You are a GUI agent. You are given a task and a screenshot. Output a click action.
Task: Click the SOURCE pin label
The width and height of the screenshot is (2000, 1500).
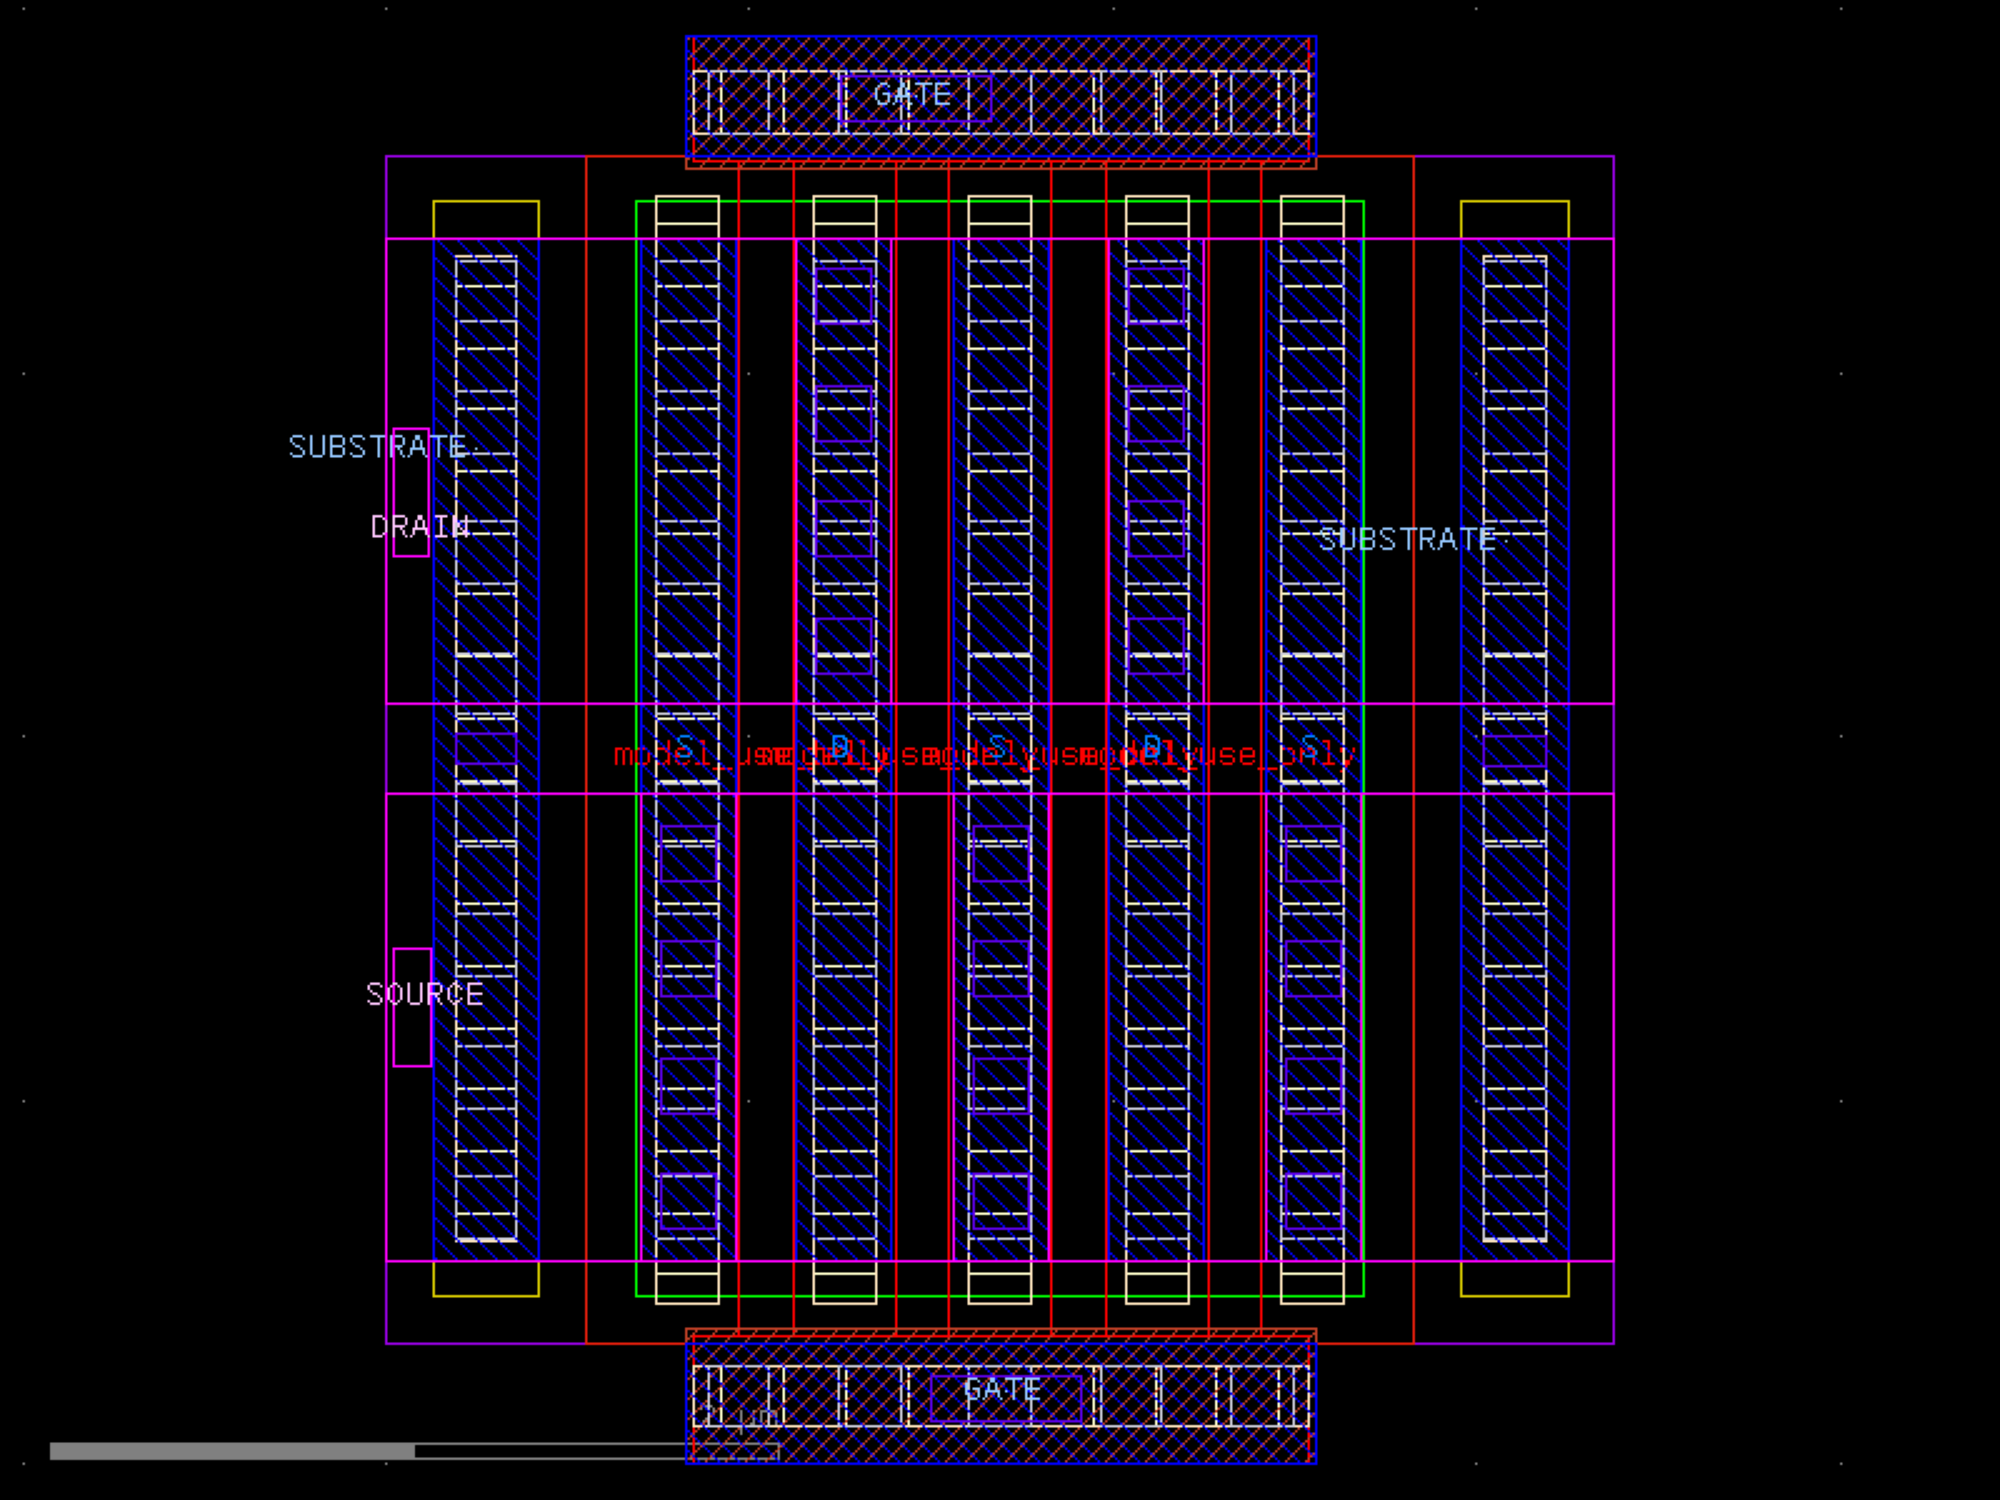[424, 994]
